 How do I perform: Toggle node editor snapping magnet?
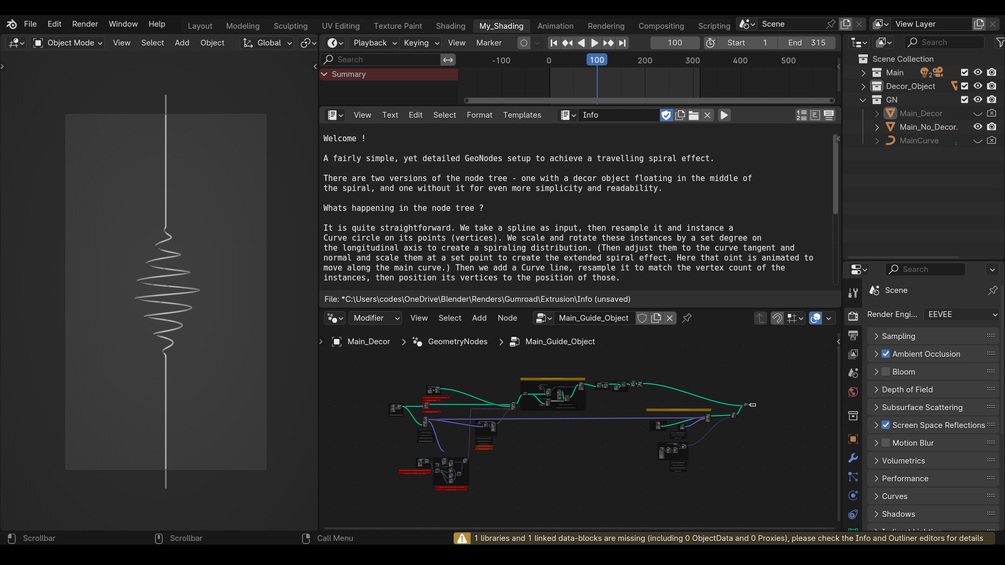(x=777, y=318)
